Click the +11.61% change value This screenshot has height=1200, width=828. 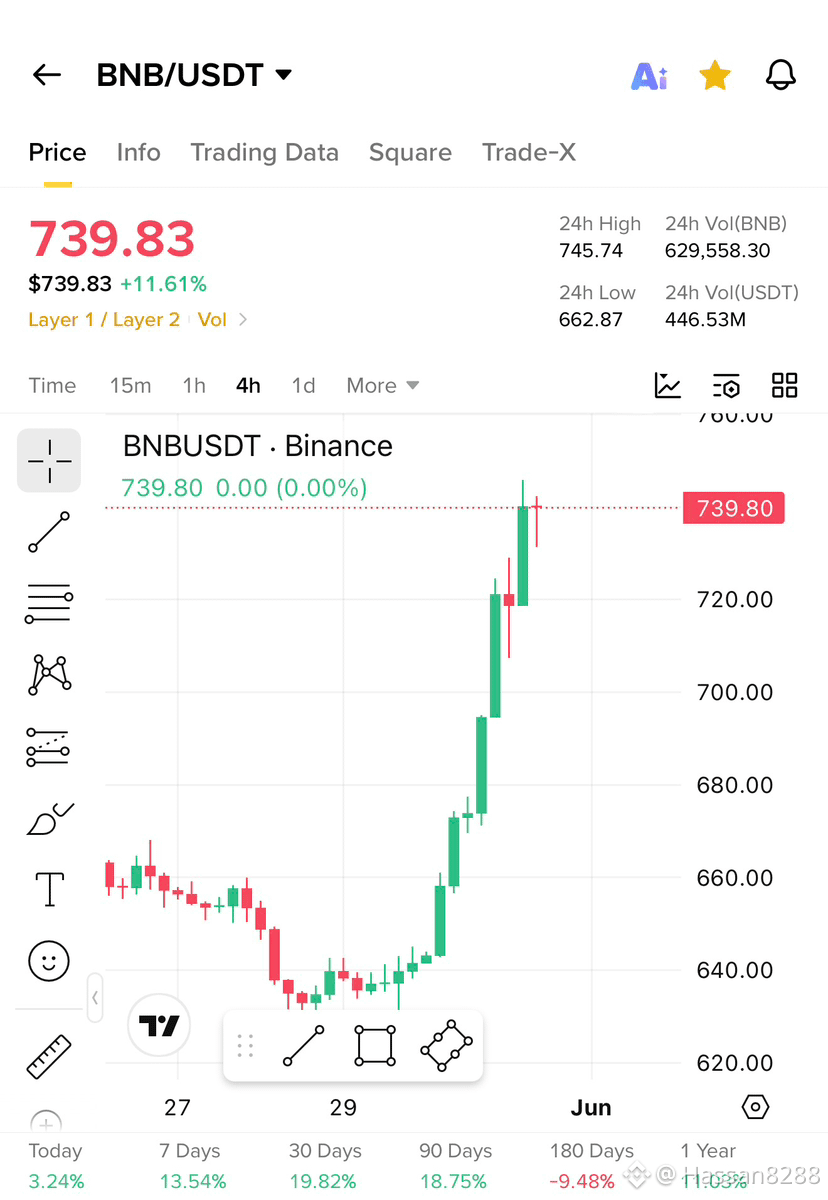pyautogui.click(x=163, y=284)
